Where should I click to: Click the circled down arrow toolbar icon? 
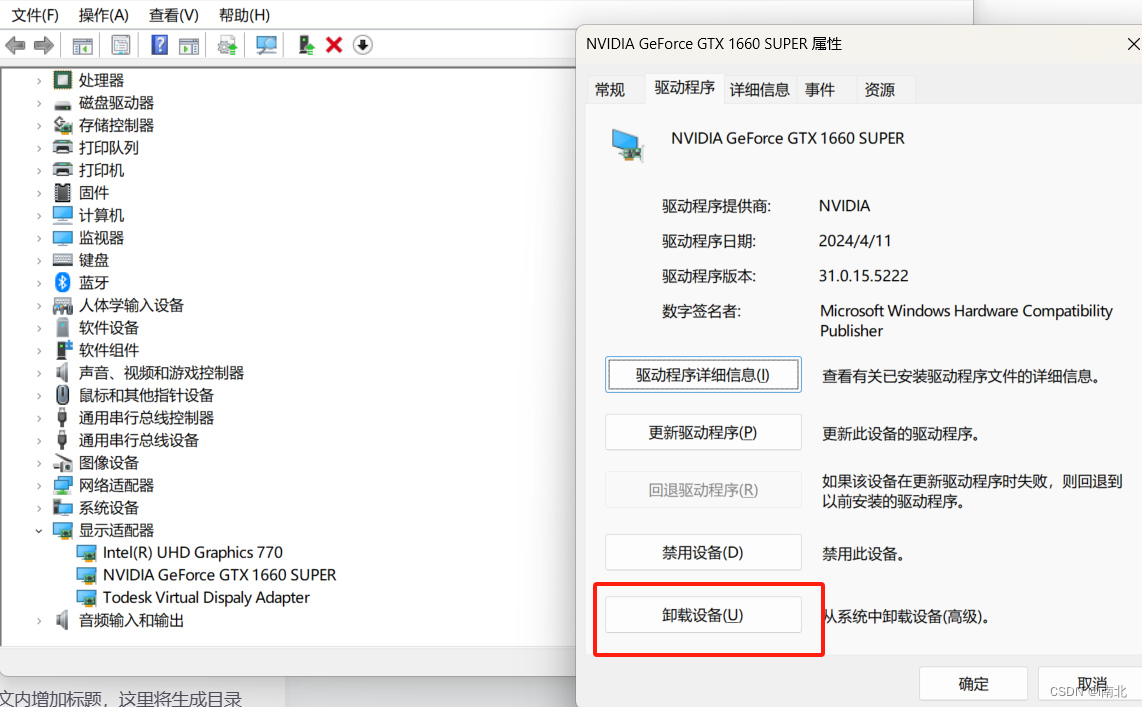click(363, 45)
